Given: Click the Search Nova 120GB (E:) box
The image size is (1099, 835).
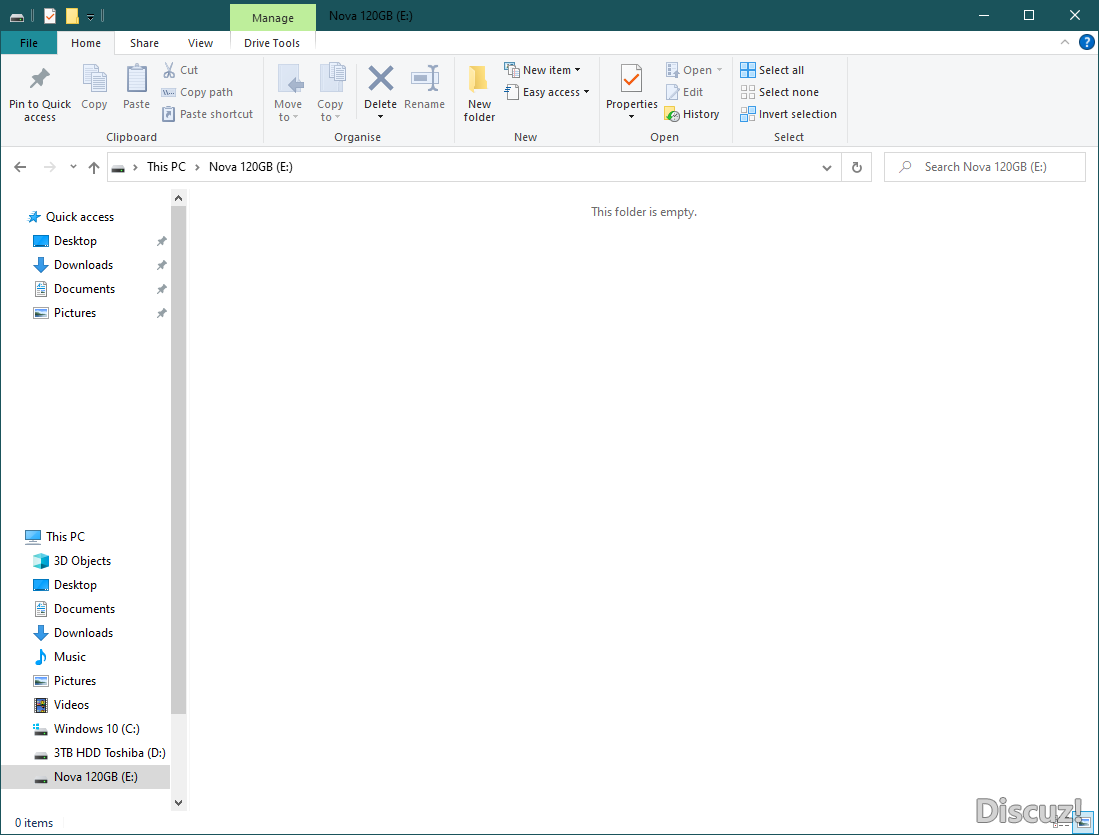Looking at the screenshot, I should (x=985, y=167).
